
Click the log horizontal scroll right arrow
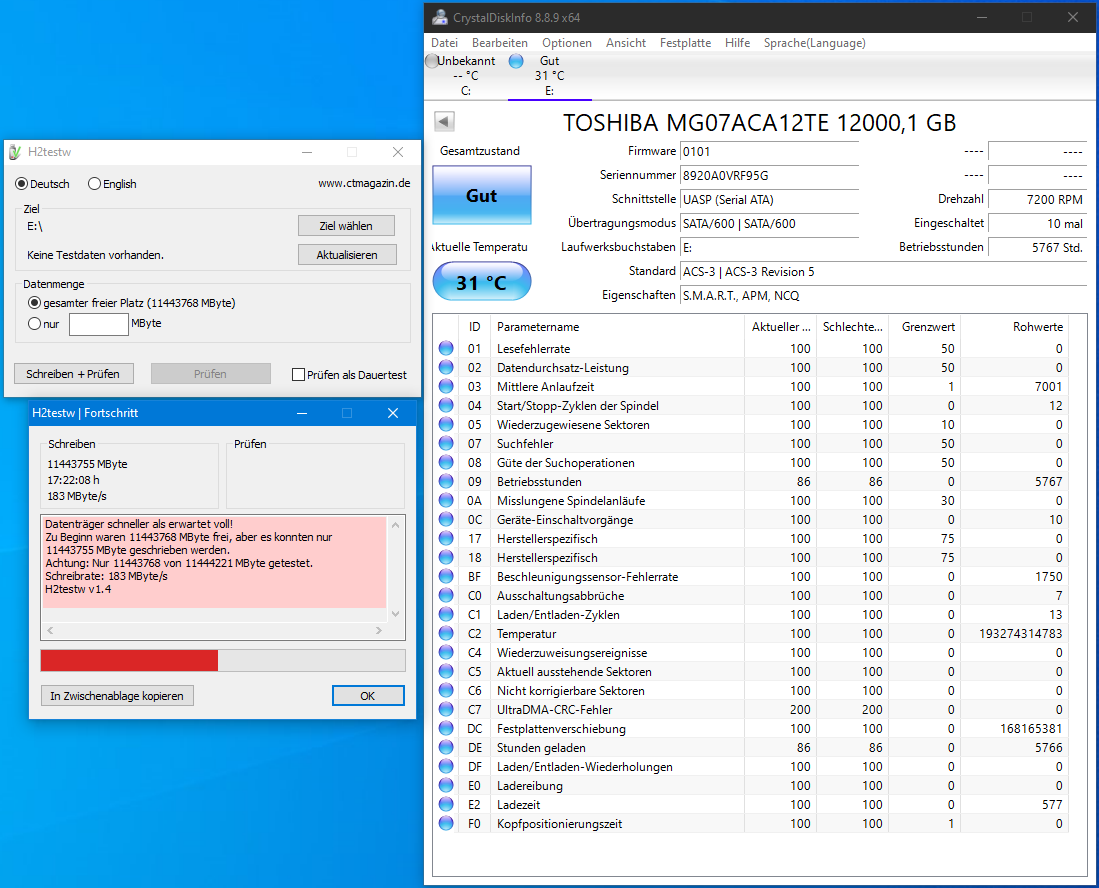click(x=379, y=631)
